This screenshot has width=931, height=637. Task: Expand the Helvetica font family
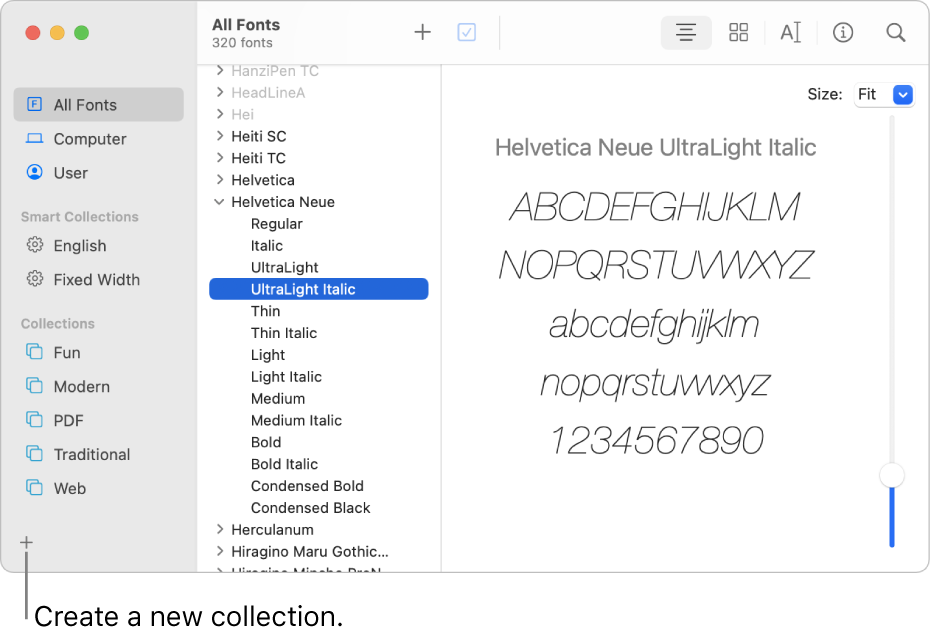point(220,180)
